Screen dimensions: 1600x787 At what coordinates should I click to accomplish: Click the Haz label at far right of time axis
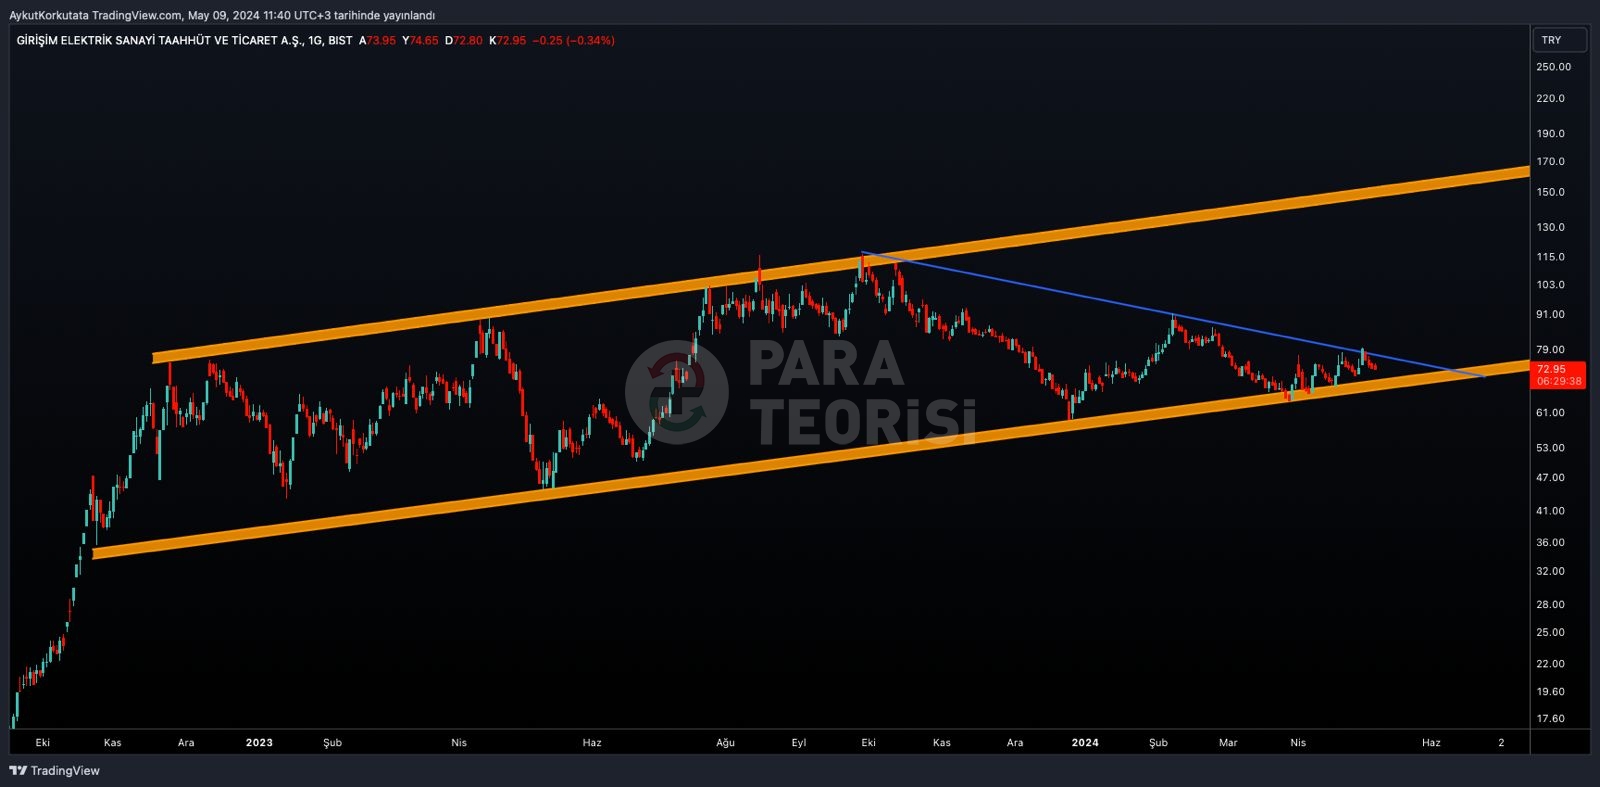[1431, 743]
